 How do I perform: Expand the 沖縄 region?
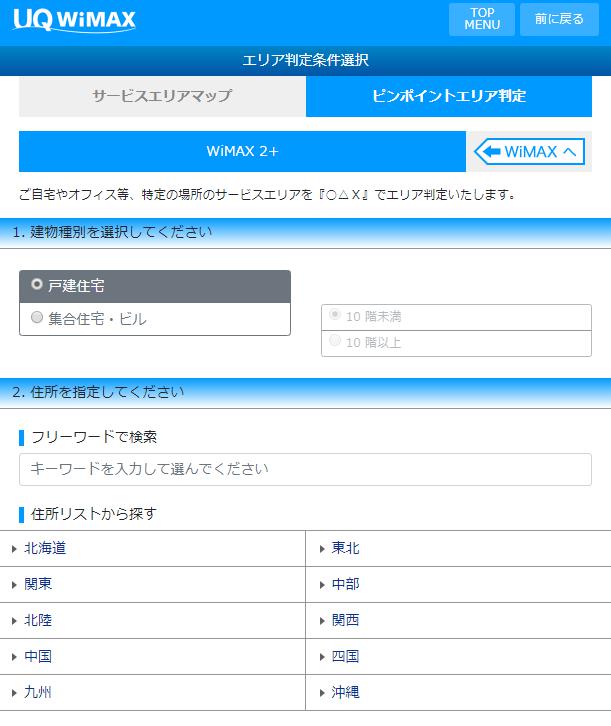pyautogui.click(x=458, y=693)
